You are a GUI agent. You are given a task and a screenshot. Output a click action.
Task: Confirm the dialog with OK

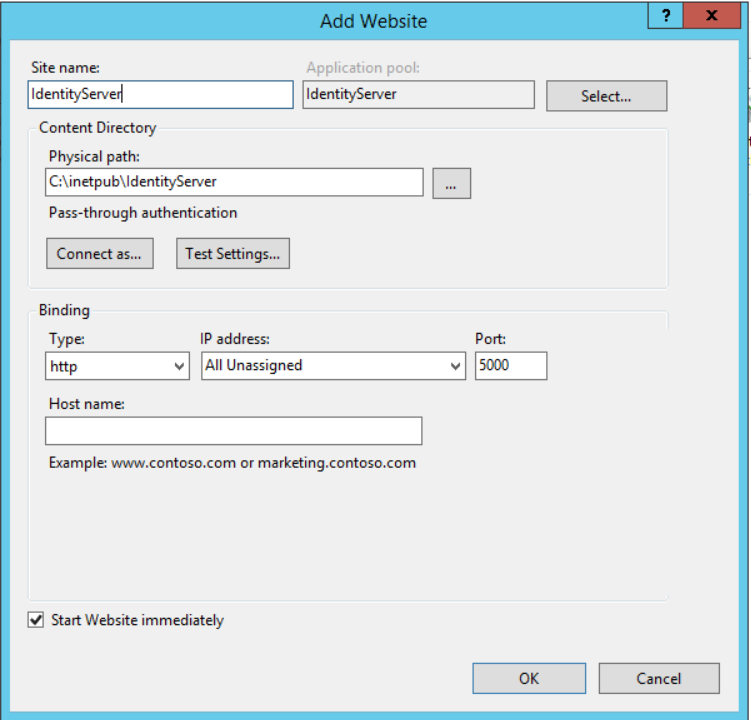tap(528, 678)
